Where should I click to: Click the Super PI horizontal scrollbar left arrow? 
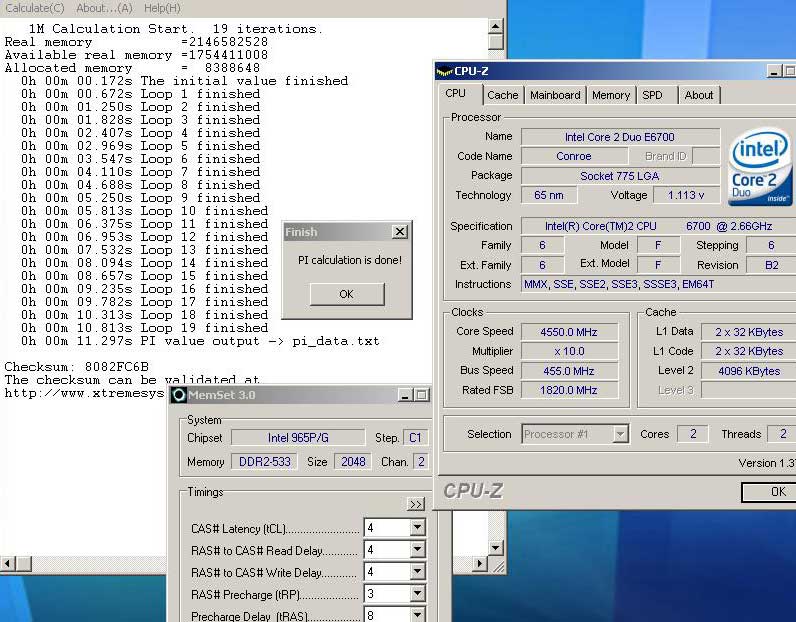point(8,563)
